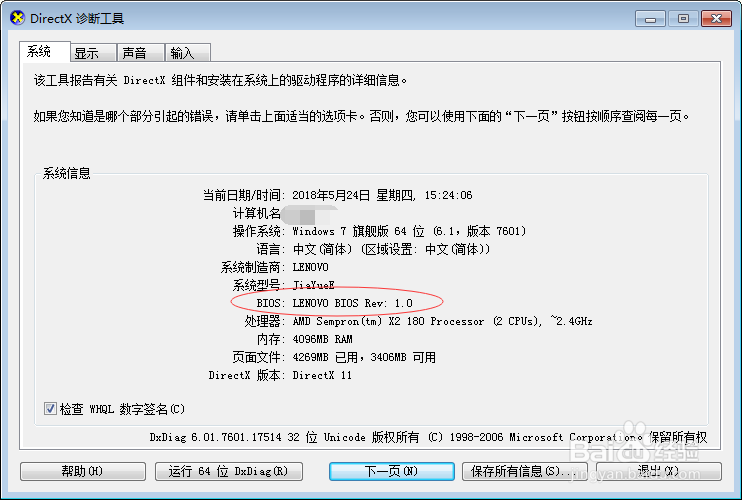Click the 4096MB RAM memory value
This screenshot has width=742, height=500.
pos(322,339)
